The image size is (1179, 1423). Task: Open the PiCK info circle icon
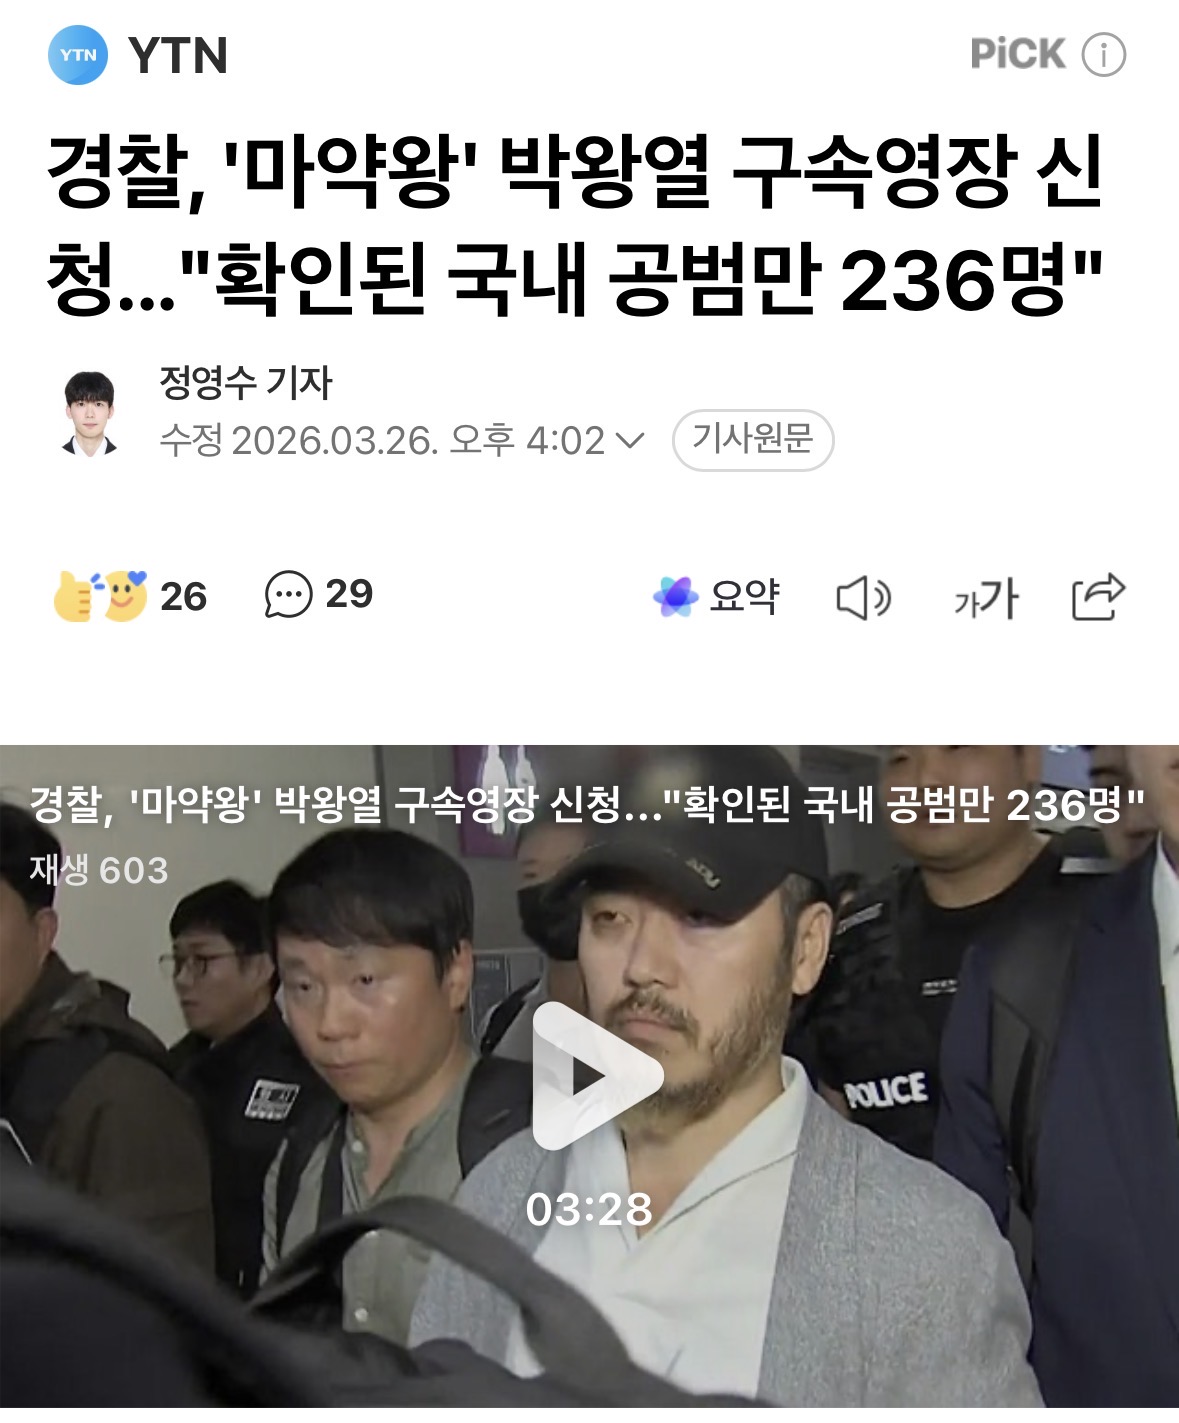click(1104, 54)
